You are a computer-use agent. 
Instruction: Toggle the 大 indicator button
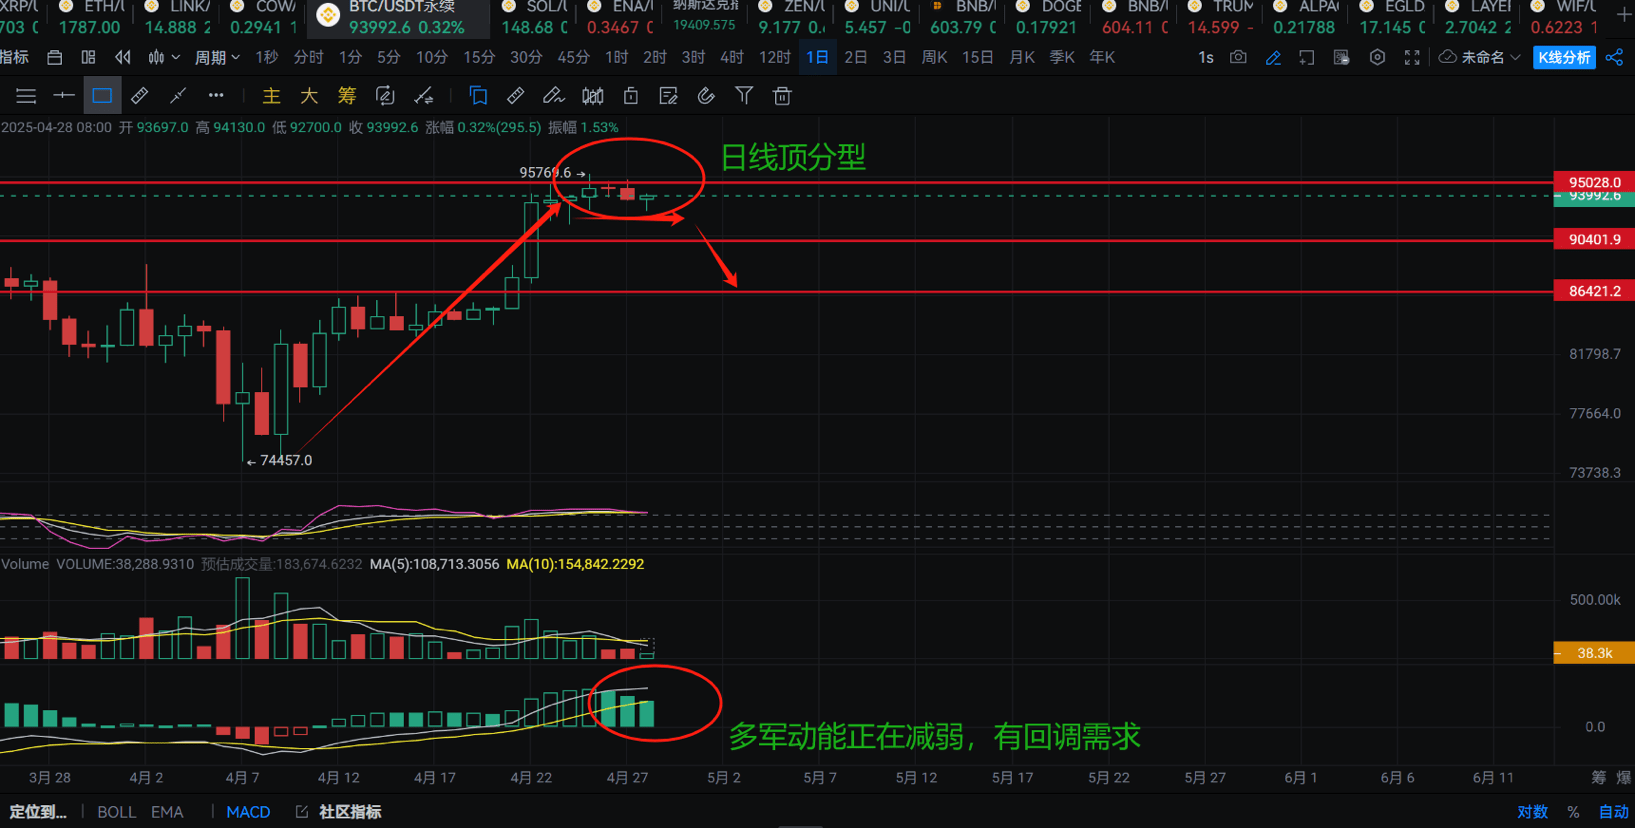point(309,96)
